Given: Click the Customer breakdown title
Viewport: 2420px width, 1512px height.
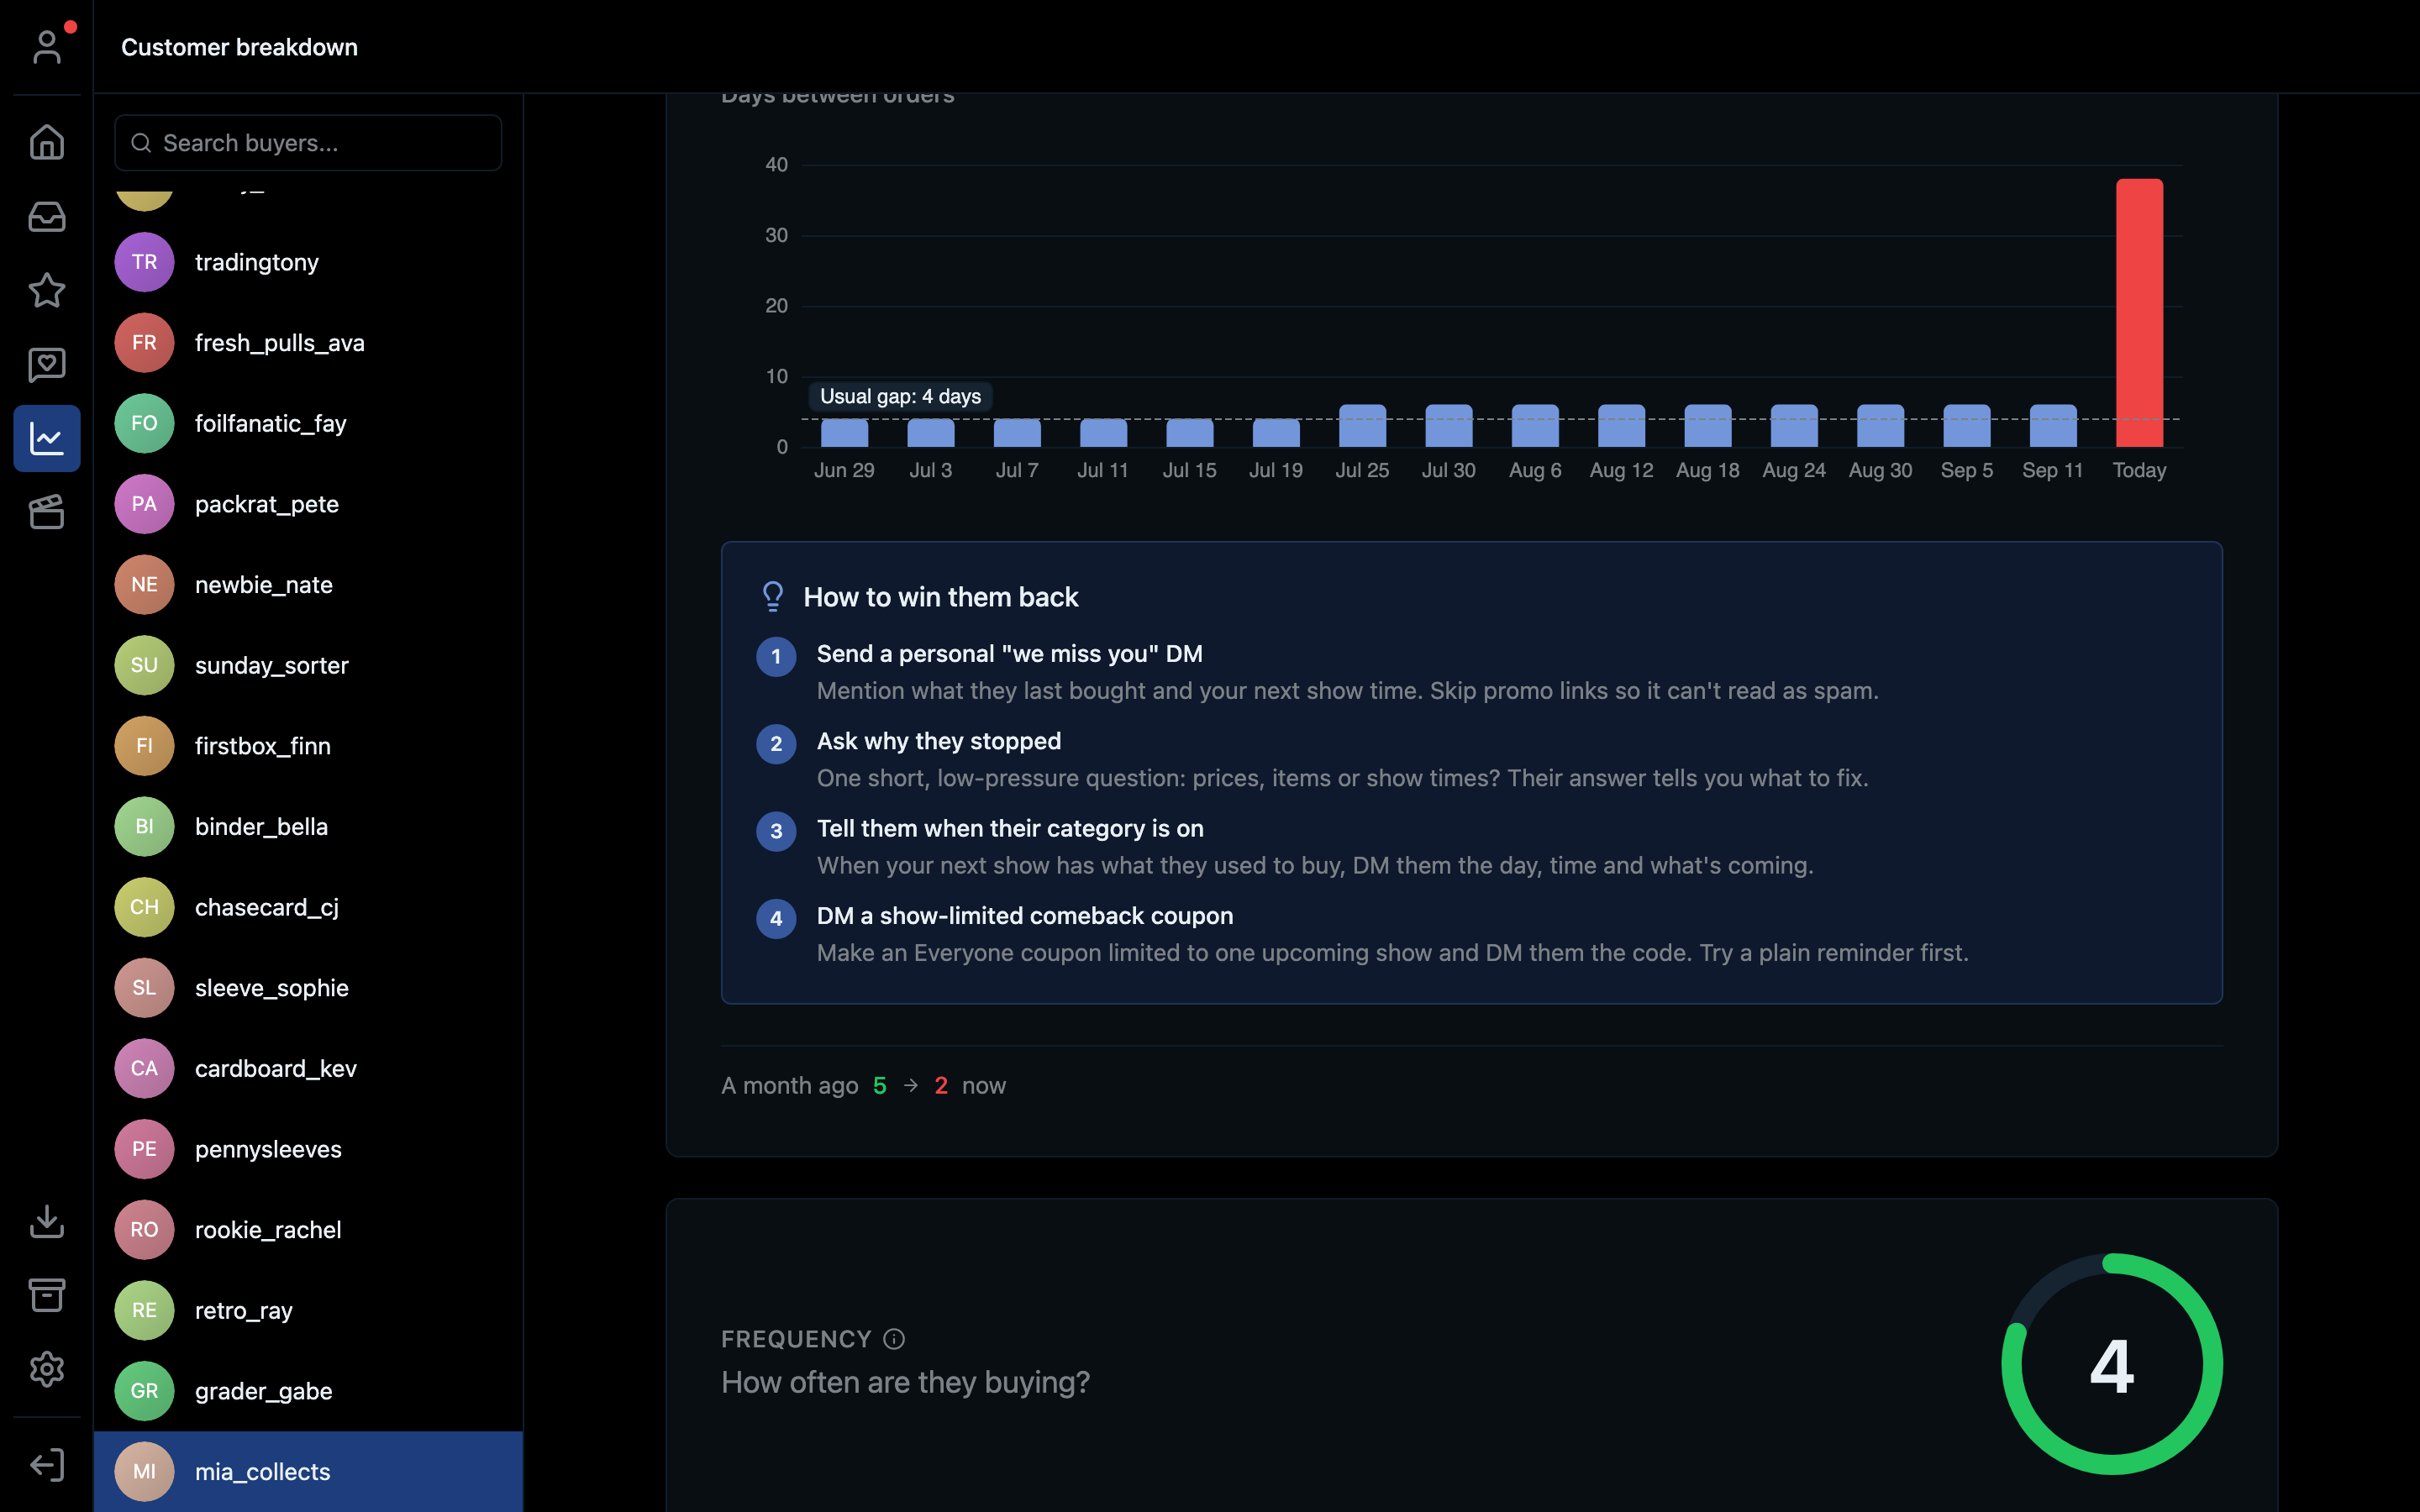Looking at the screenshot, I should point(239,47).
